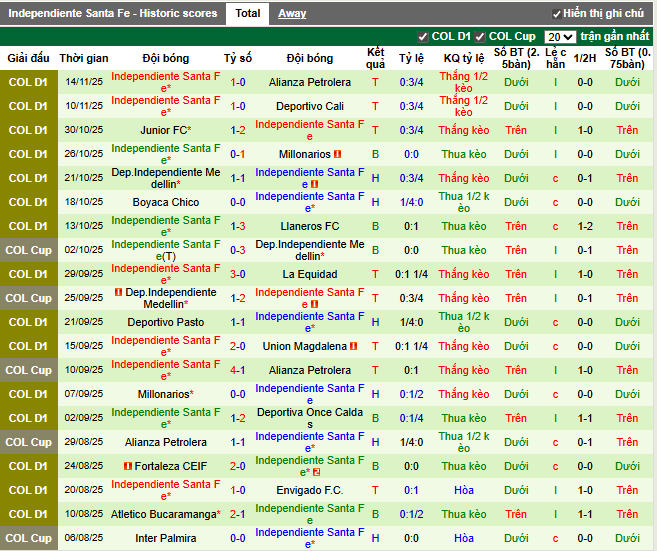Click the COL D1 league badge for 14/11/25

(28, 82)
